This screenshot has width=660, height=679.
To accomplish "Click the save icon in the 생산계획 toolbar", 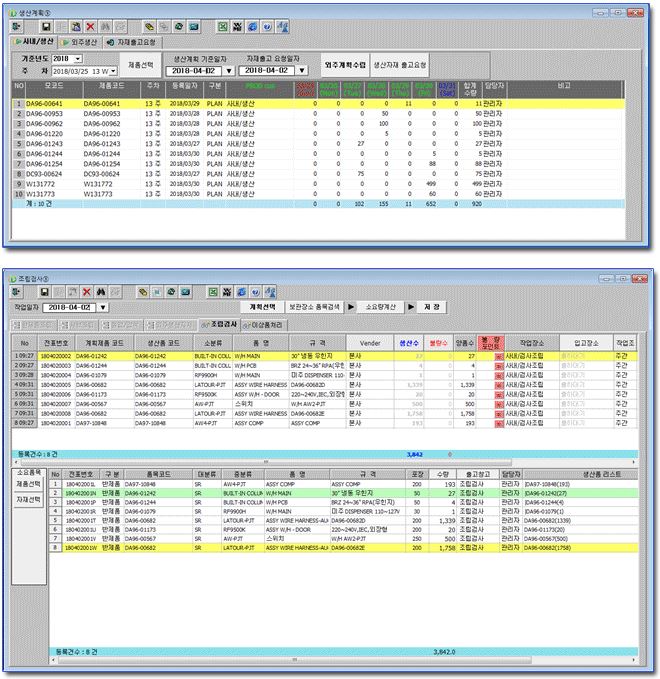I will coord(44,27).
